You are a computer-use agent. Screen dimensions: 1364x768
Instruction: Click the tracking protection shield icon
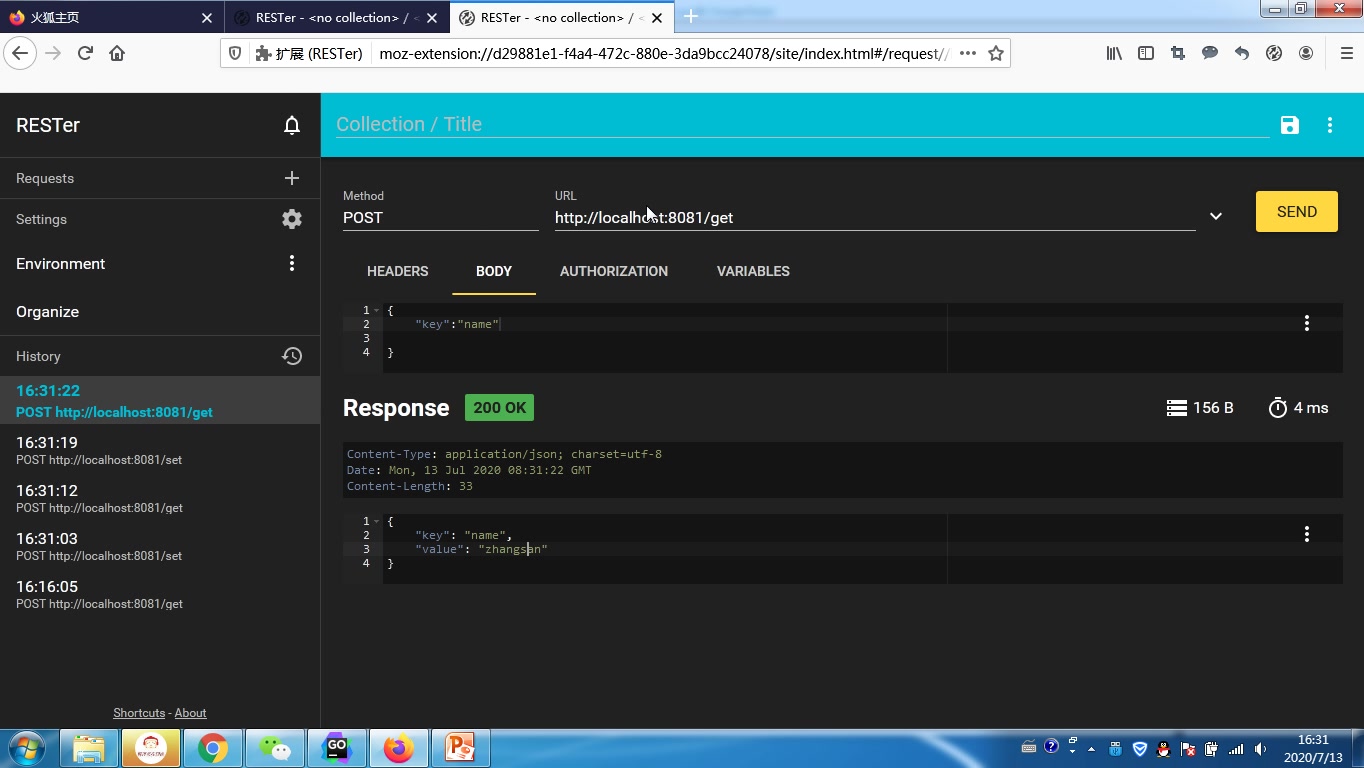coord(235,53)
